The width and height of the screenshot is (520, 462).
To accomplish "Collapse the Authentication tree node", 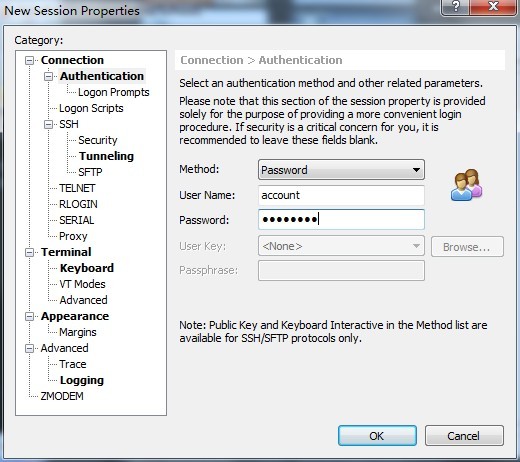I will click(x=49, y=76).
